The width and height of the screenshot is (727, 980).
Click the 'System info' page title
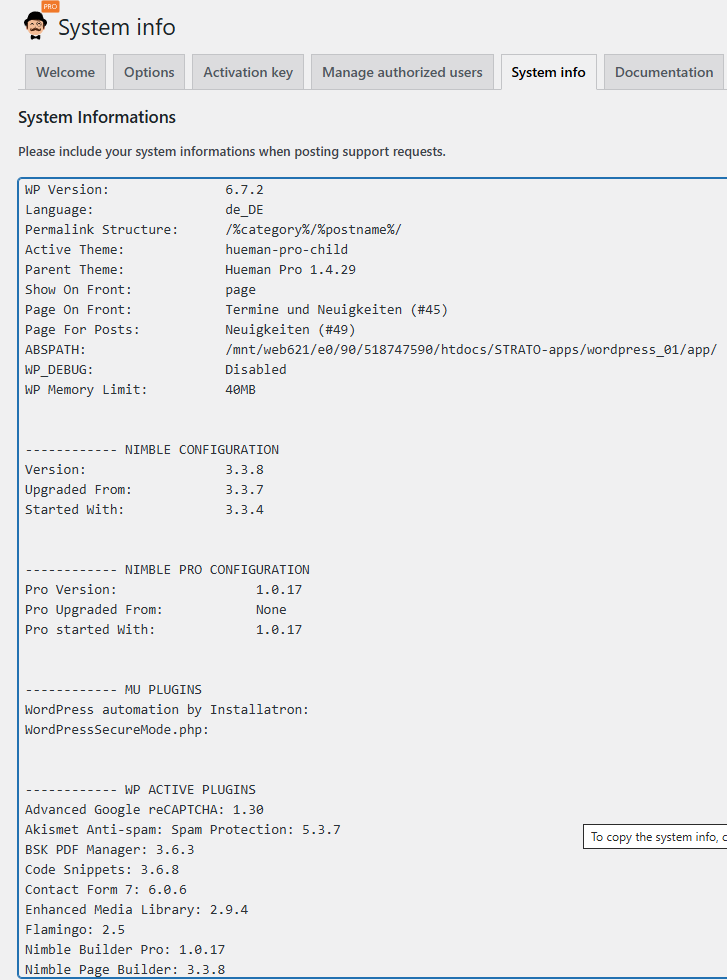coord(117,27)
